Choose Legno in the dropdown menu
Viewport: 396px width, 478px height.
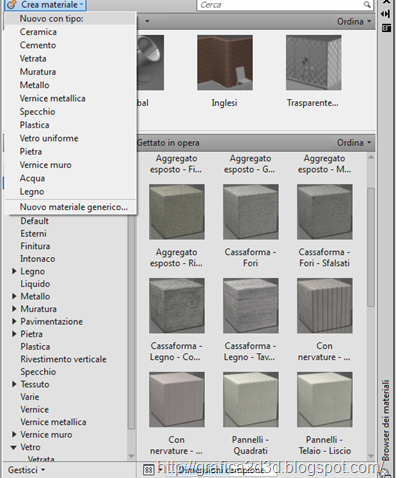tap(32, 192)
